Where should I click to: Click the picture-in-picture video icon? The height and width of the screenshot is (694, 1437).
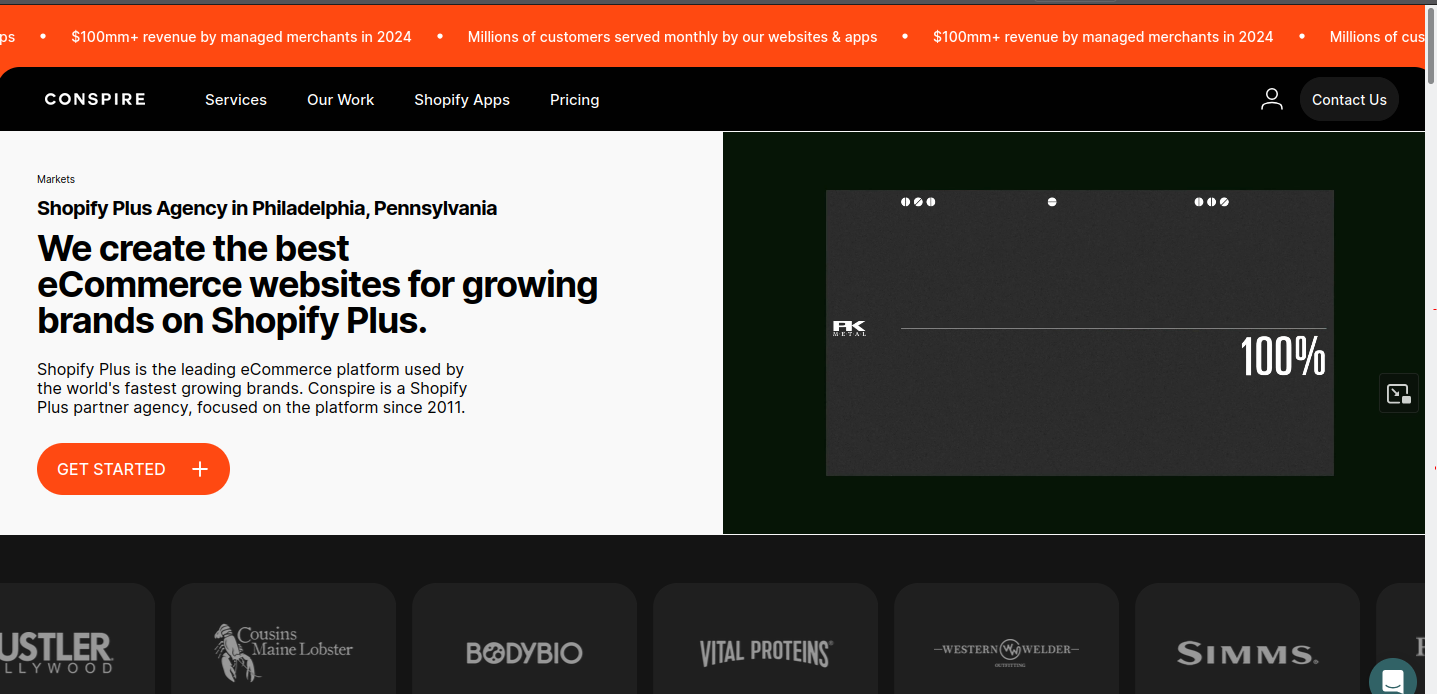(1398, 394)
